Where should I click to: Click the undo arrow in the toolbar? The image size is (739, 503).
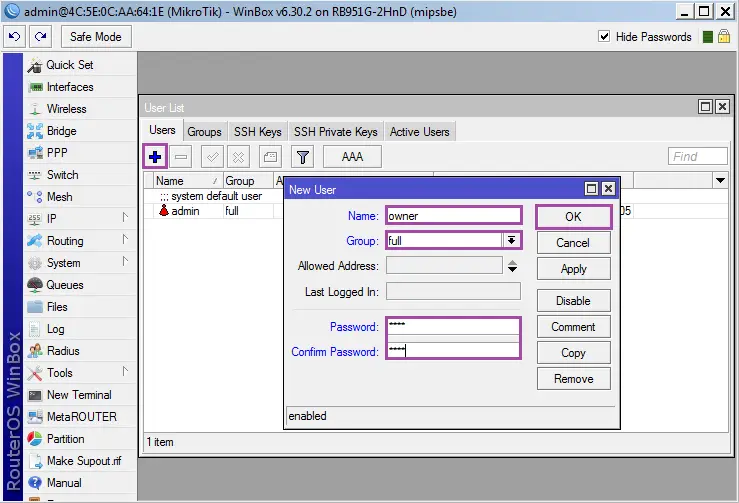coord(15,37)
